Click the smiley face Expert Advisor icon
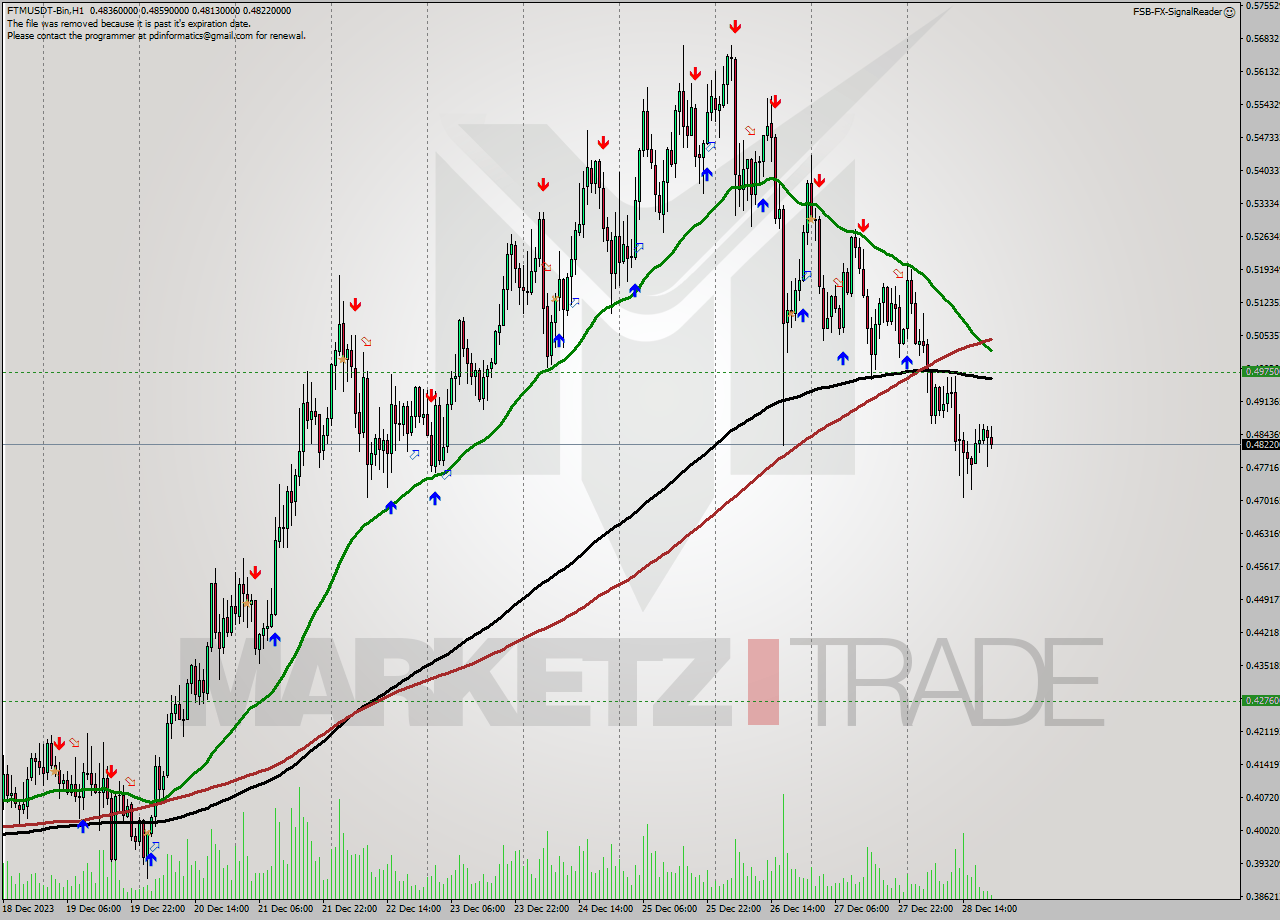The image size is (1280, 920). click(1229, 12)
